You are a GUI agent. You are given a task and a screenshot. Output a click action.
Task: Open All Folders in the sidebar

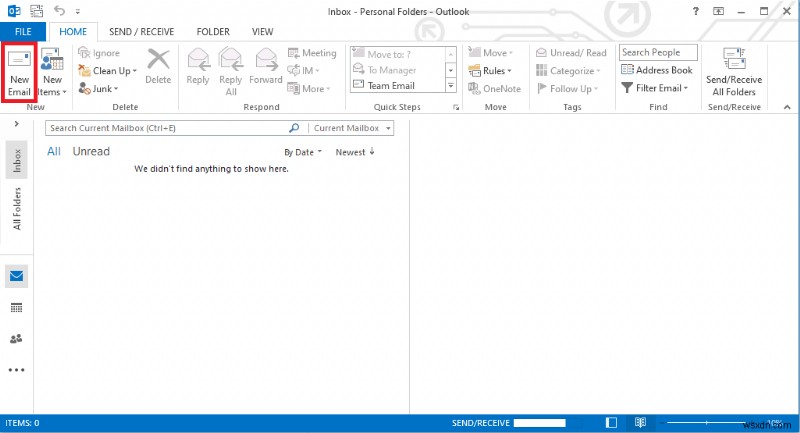coord(17,209)
